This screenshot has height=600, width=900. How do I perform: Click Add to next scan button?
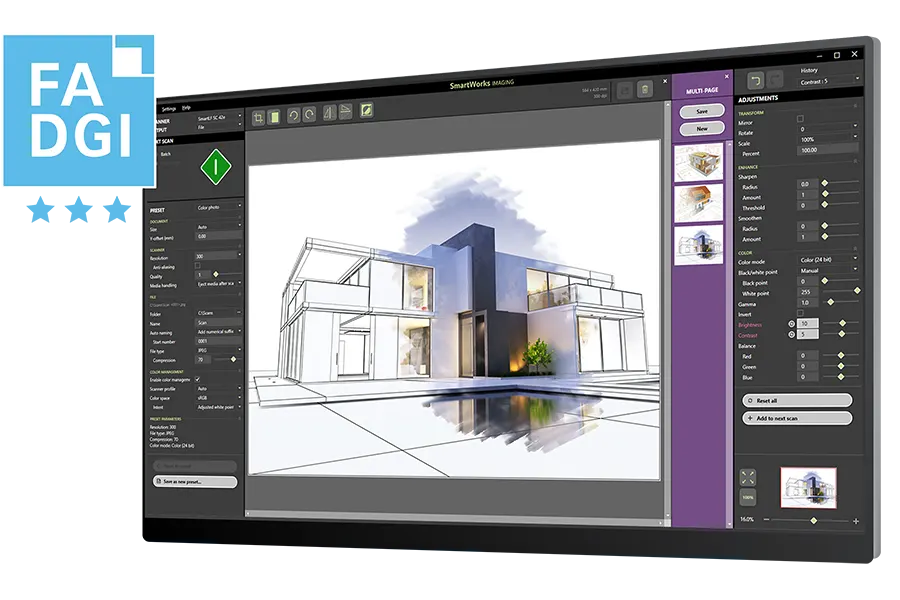tap(797, 418)
